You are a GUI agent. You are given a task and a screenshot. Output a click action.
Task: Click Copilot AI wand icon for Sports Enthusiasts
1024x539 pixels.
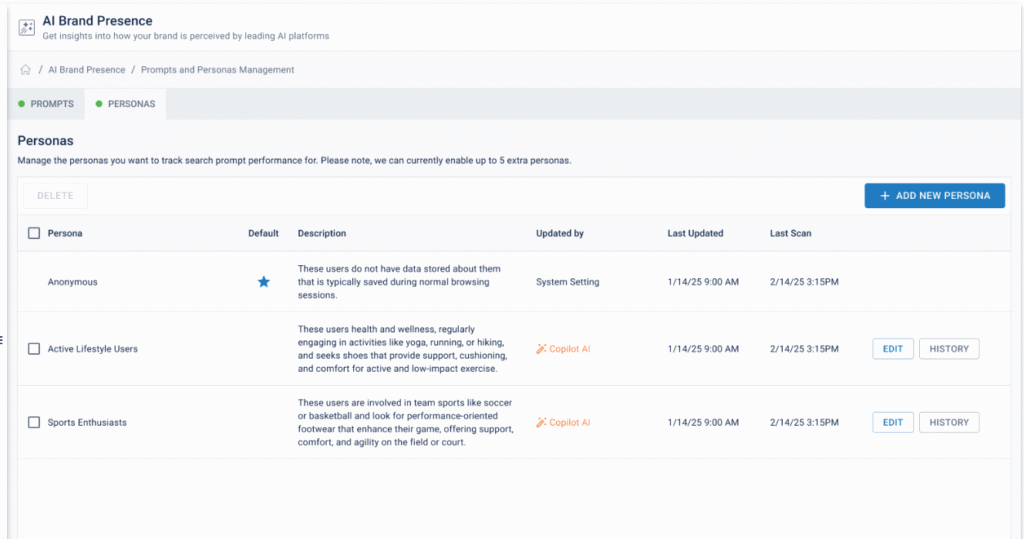click(x=541, y=423)
